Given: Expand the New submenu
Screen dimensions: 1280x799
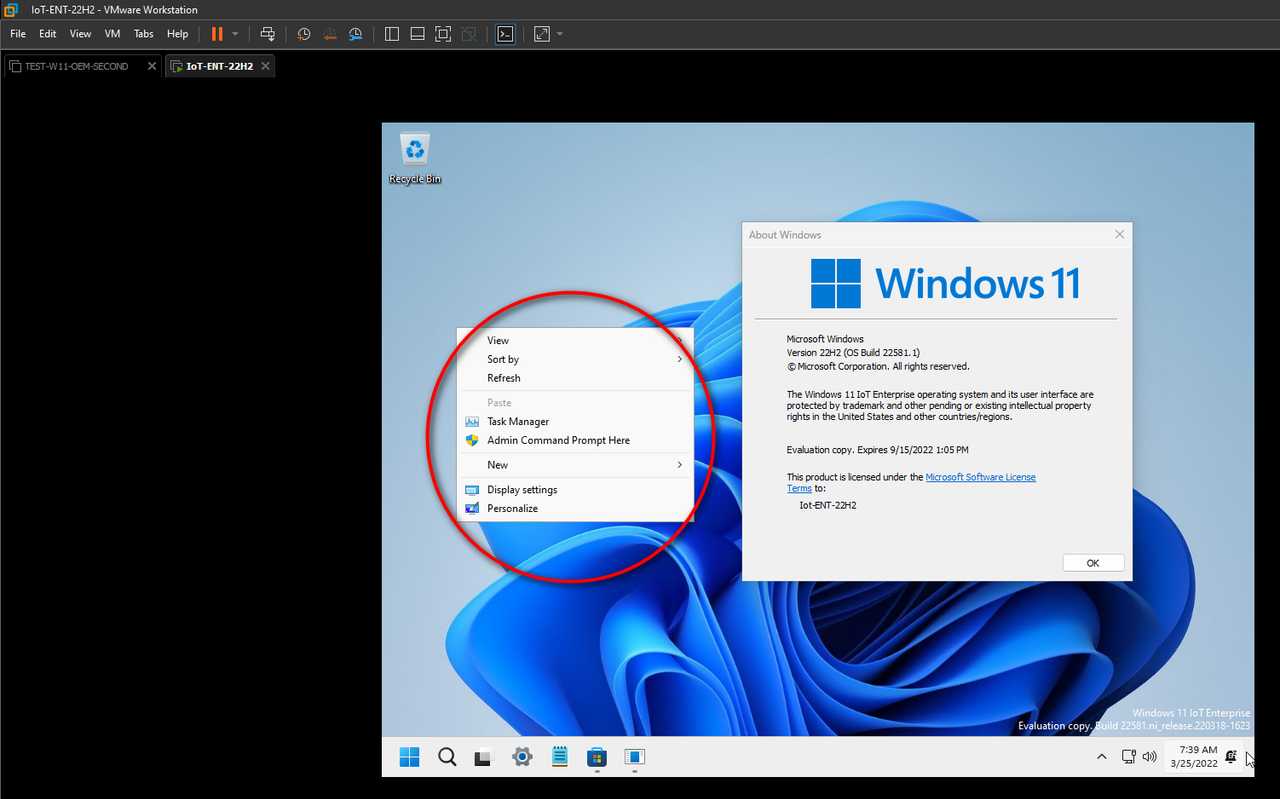Looking at the screenshot, I should [575, 465].
